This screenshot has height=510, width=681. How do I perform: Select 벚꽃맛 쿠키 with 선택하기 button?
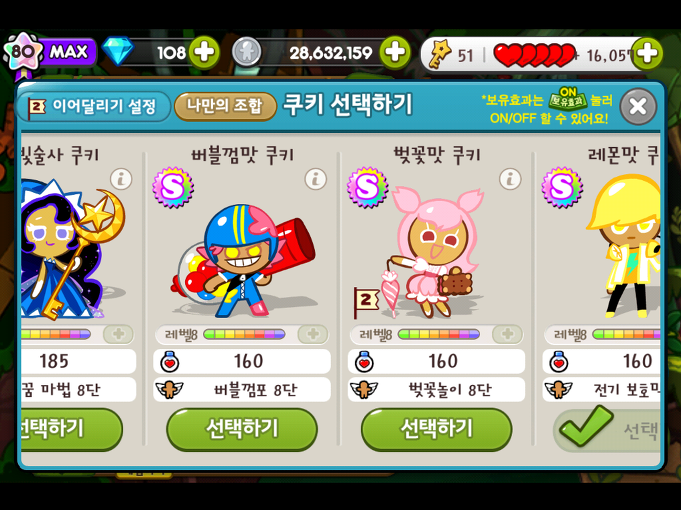tap(436, 429)
